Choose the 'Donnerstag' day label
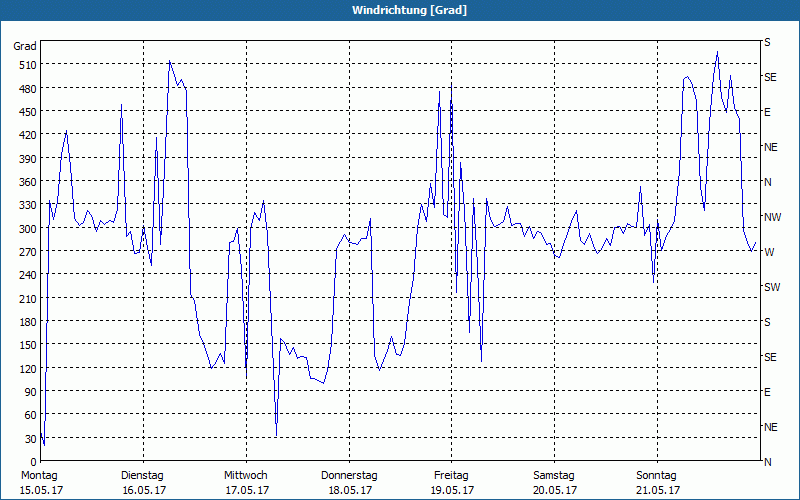The width and height of the screenshot is (800, 500). pyautogui.click(x=349, y=476)
